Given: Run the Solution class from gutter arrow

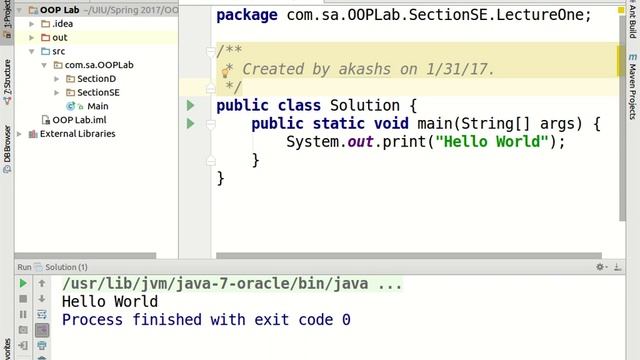Looking at the screenshot, I should 190,105.
